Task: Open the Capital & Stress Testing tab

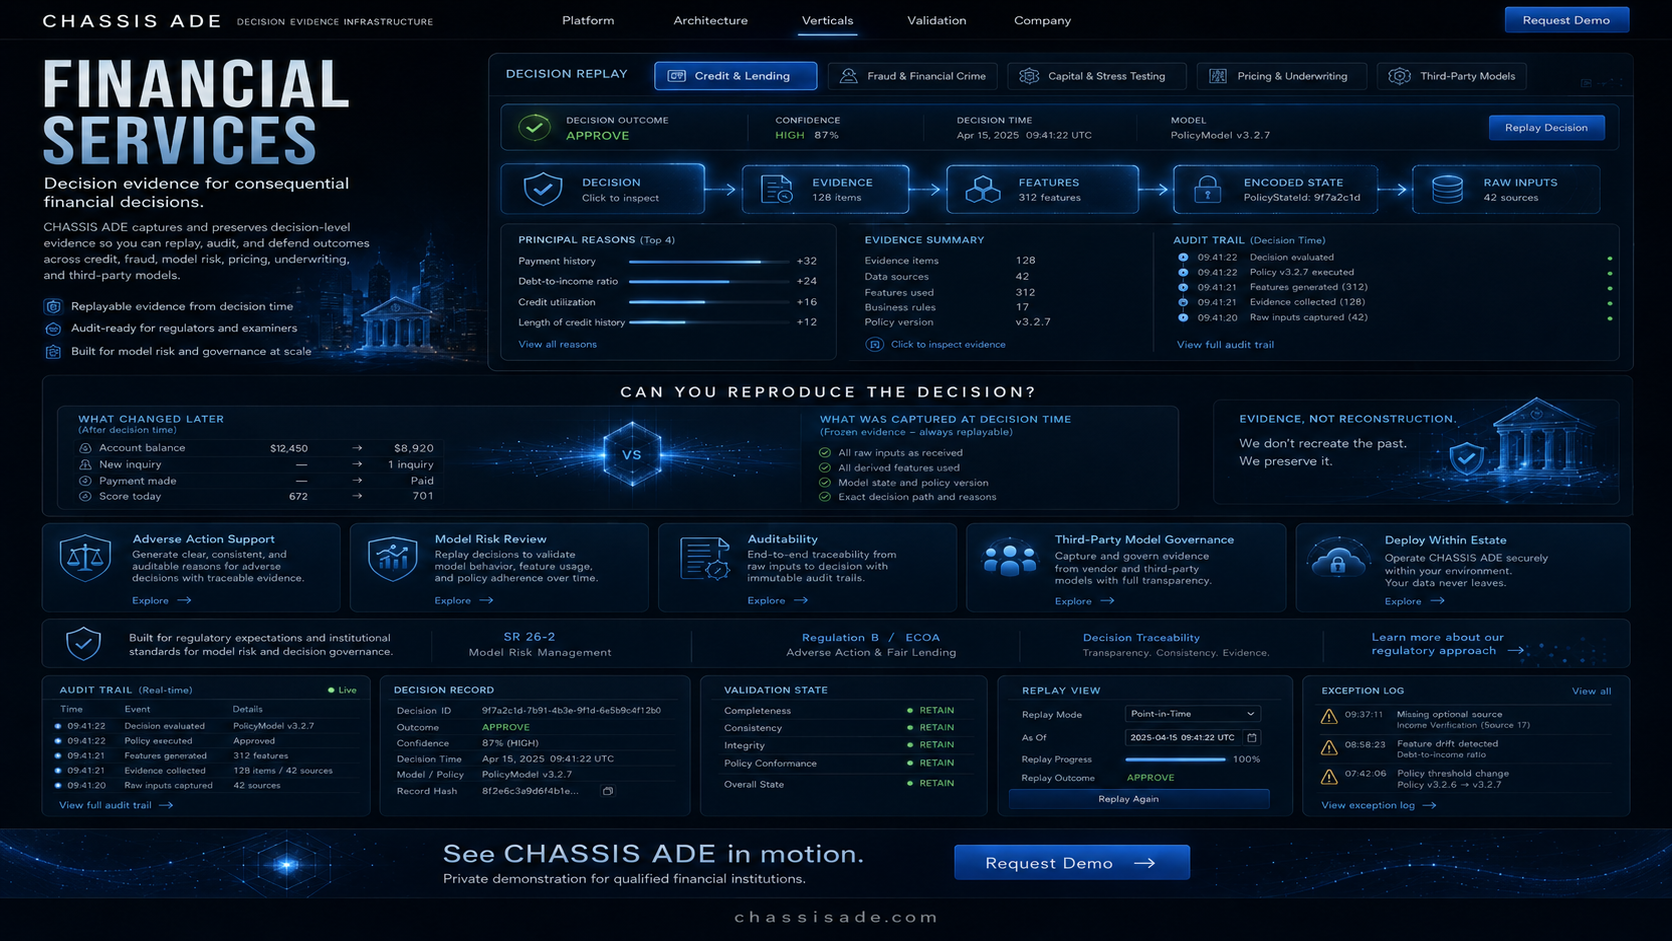Action: coord(1096,76)
